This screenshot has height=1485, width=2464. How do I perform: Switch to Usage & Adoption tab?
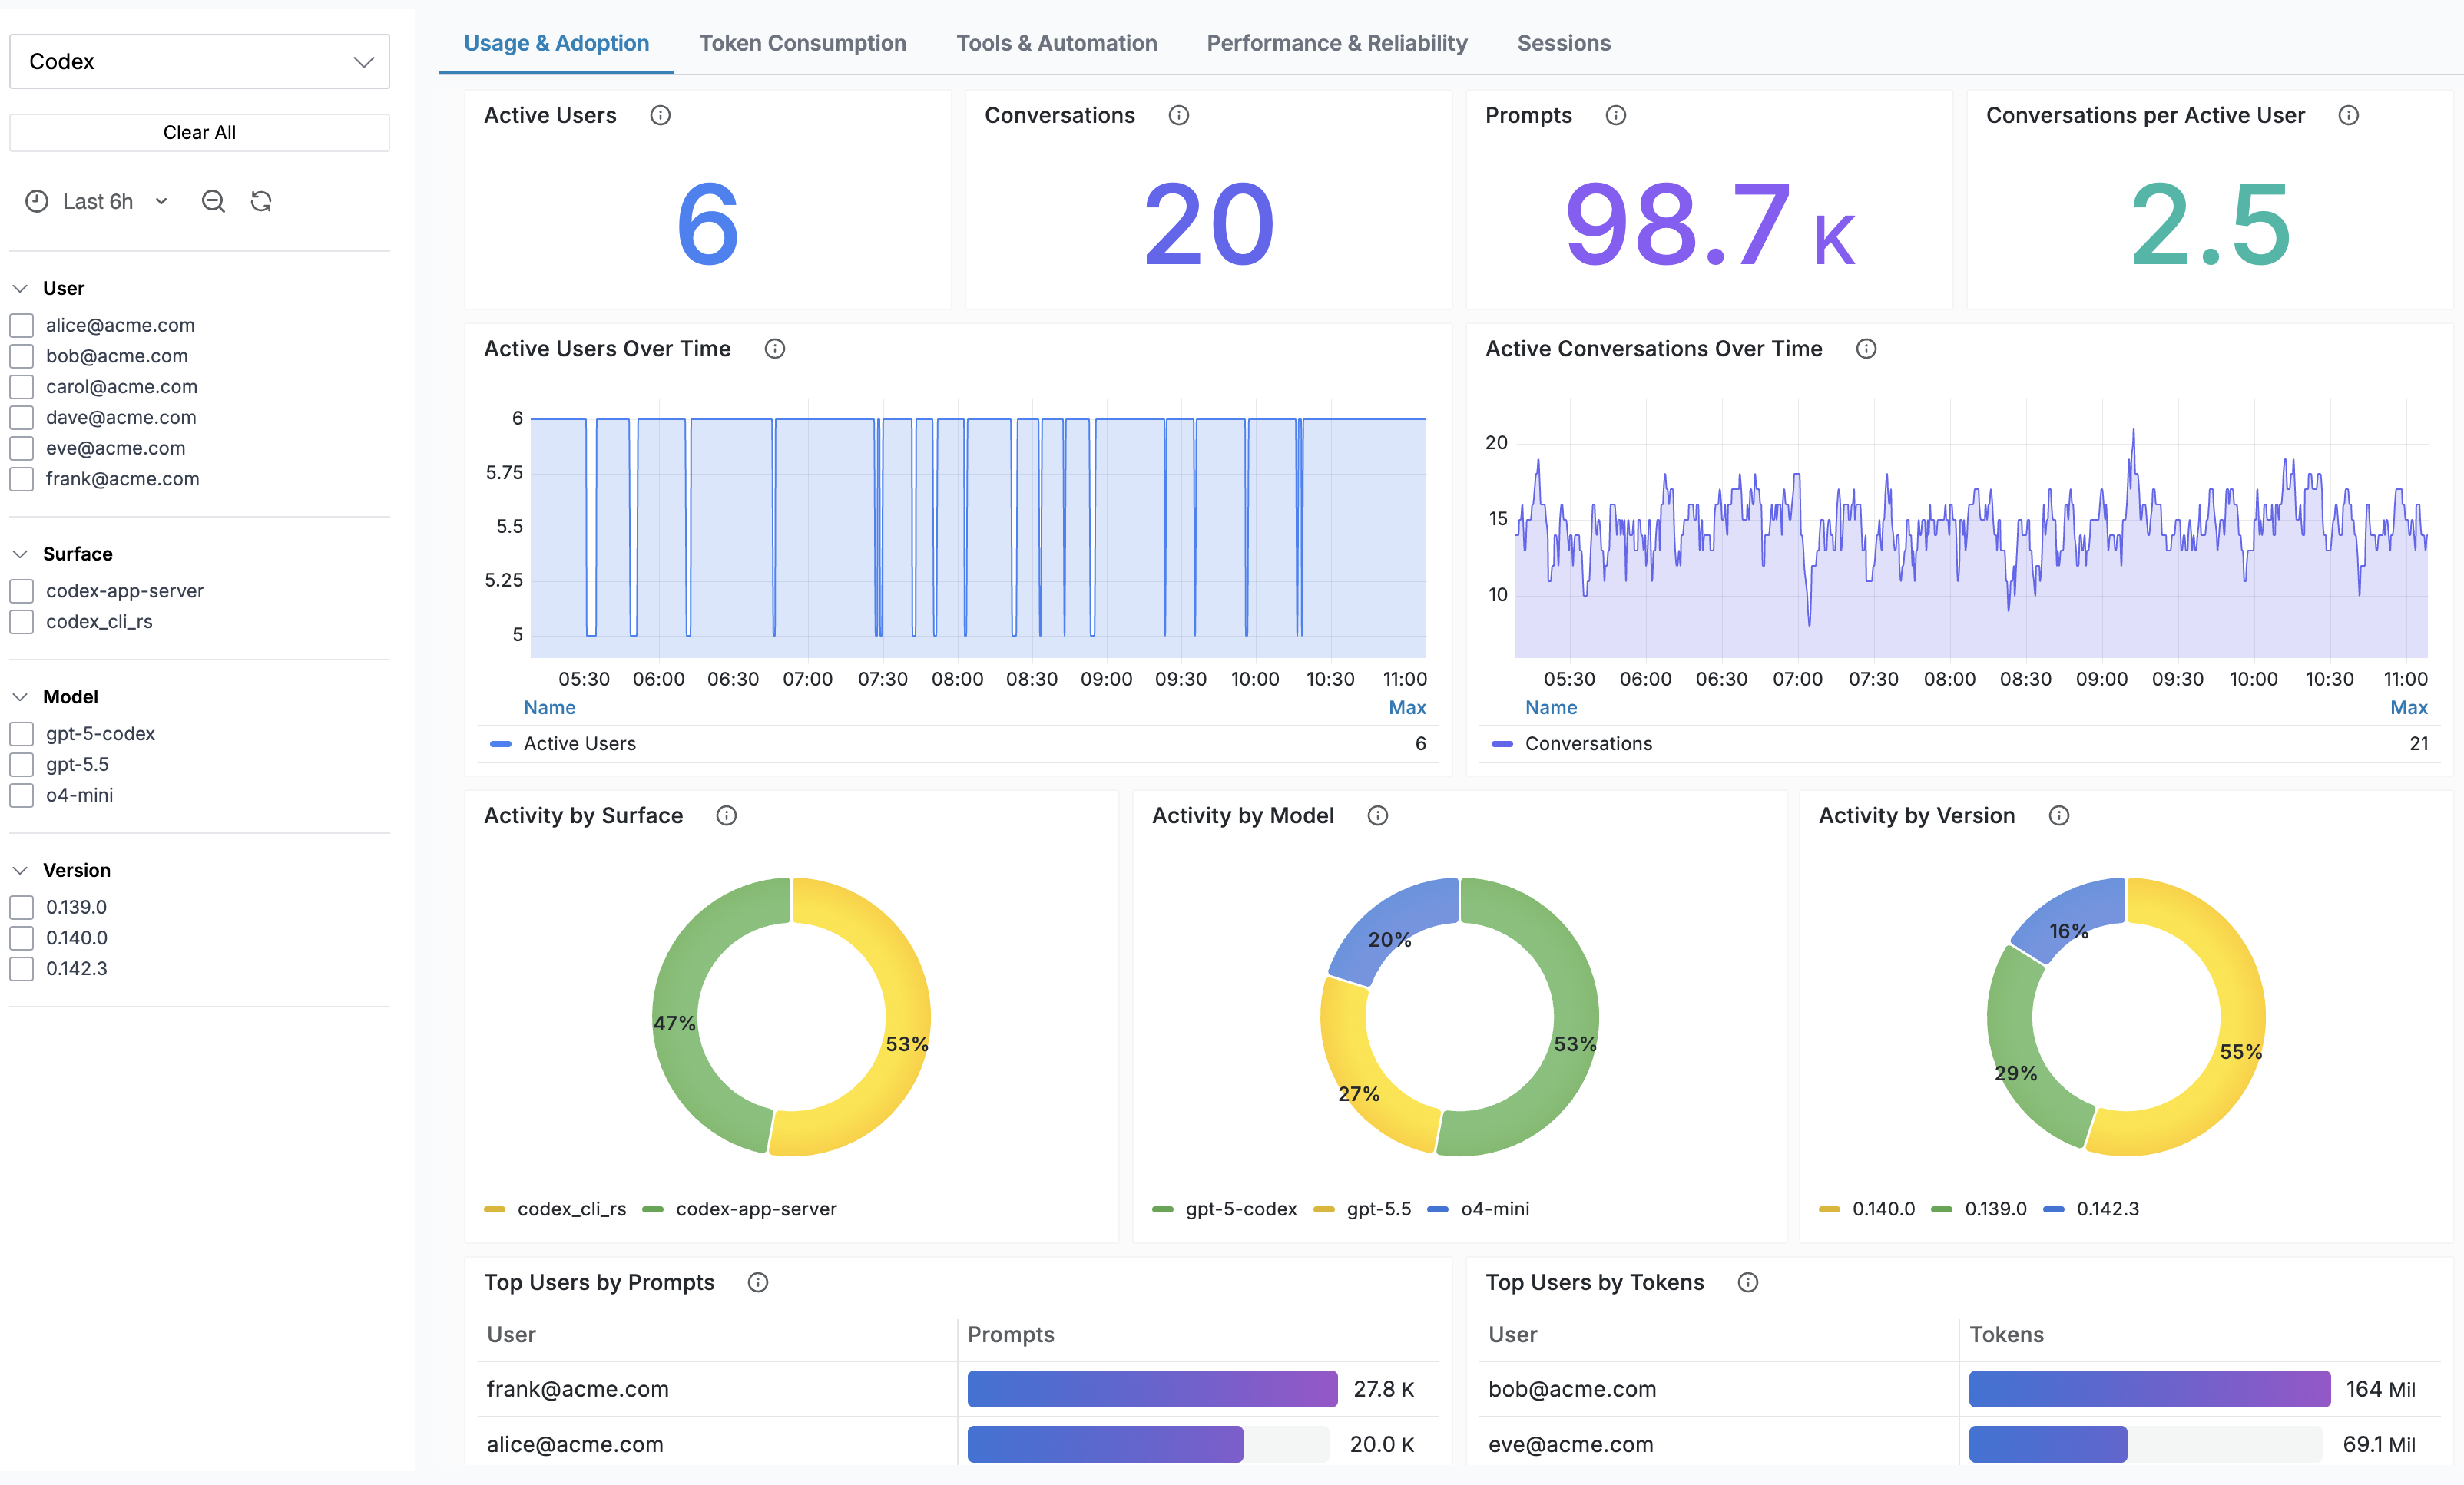pyautogui.click(x=556, y=43)
